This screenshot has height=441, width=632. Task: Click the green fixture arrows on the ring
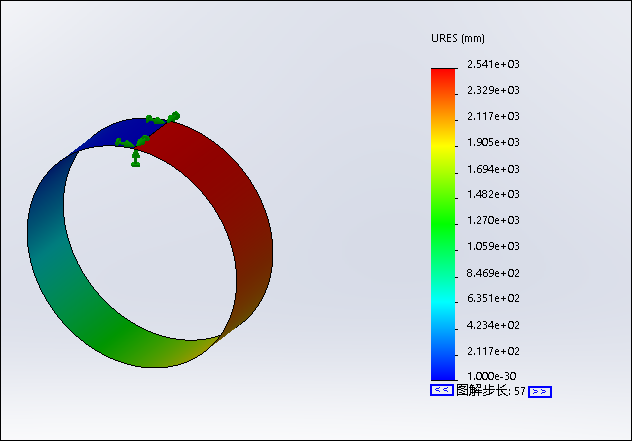(x=148, y=138)
